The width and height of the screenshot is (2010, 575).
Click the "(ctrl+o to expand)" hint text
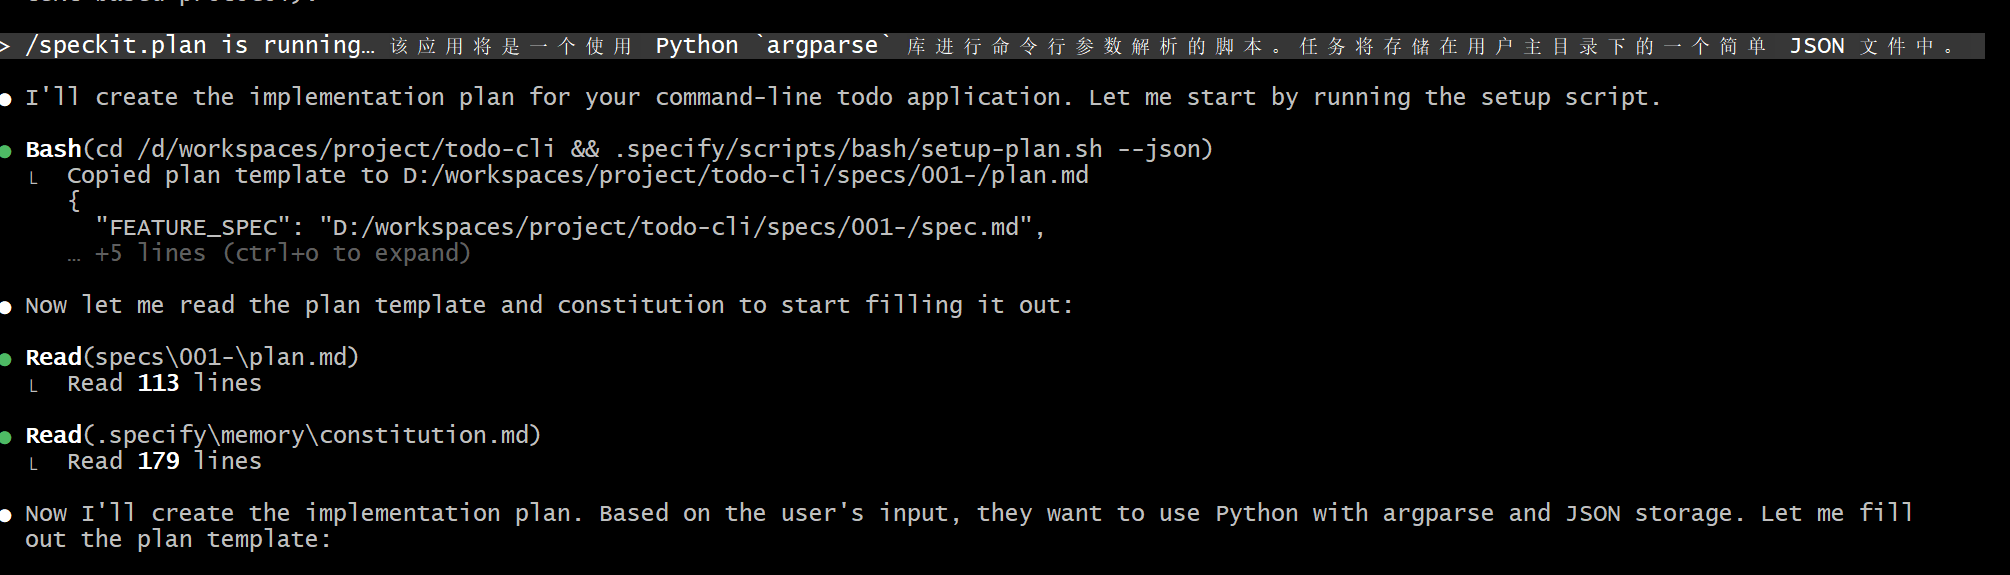coord(346,254)
